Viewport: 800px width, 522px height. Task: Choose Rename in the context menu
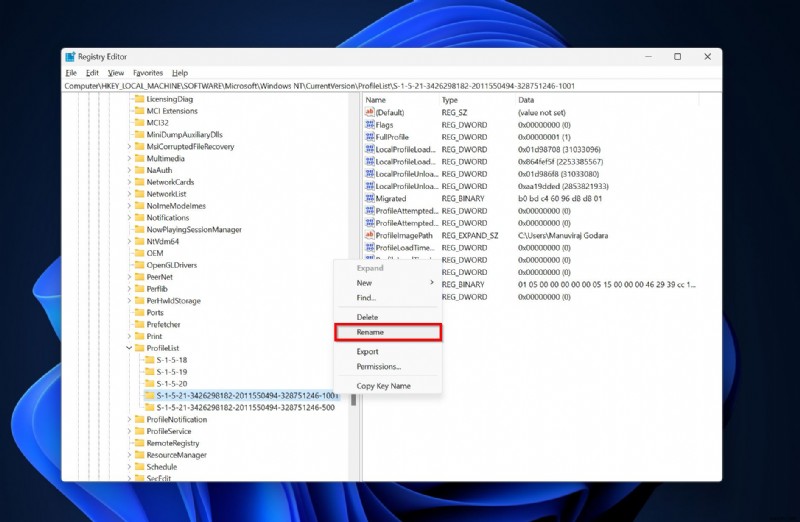(388, 332)
